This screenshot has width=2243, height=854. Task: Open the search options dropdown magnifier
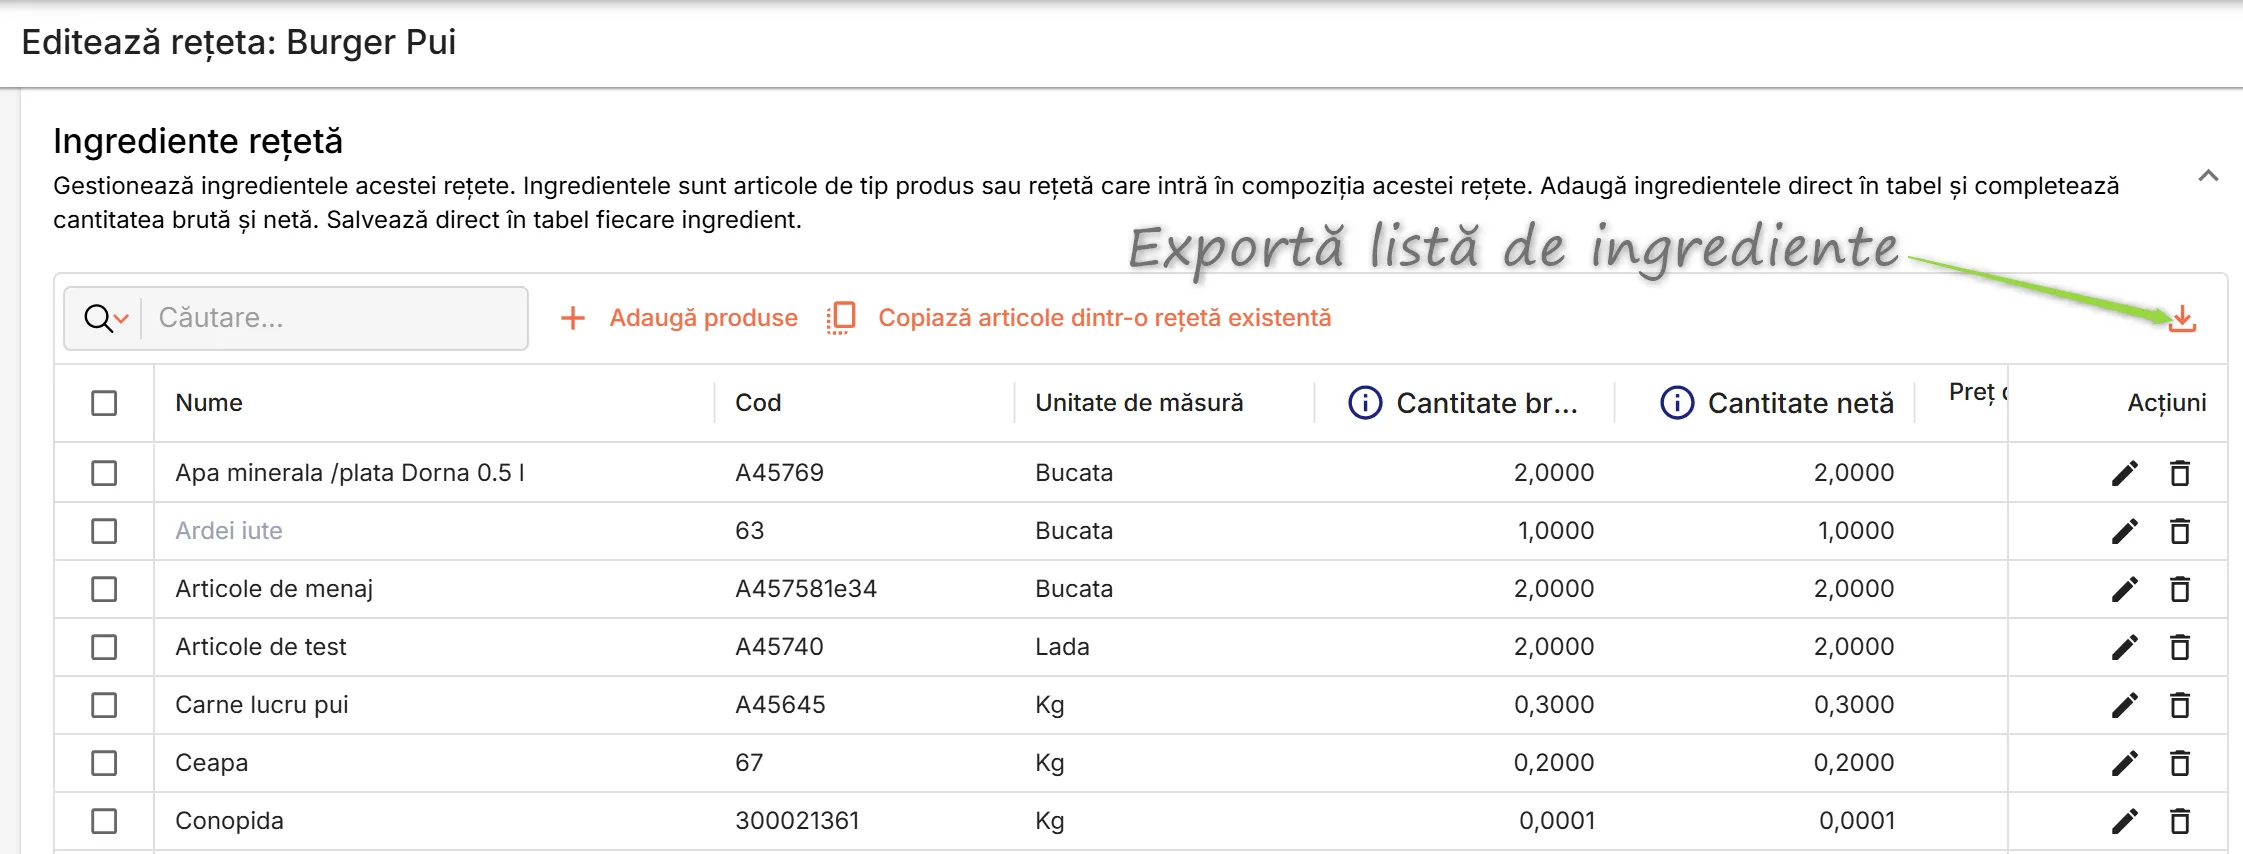(x=106, y=319)
